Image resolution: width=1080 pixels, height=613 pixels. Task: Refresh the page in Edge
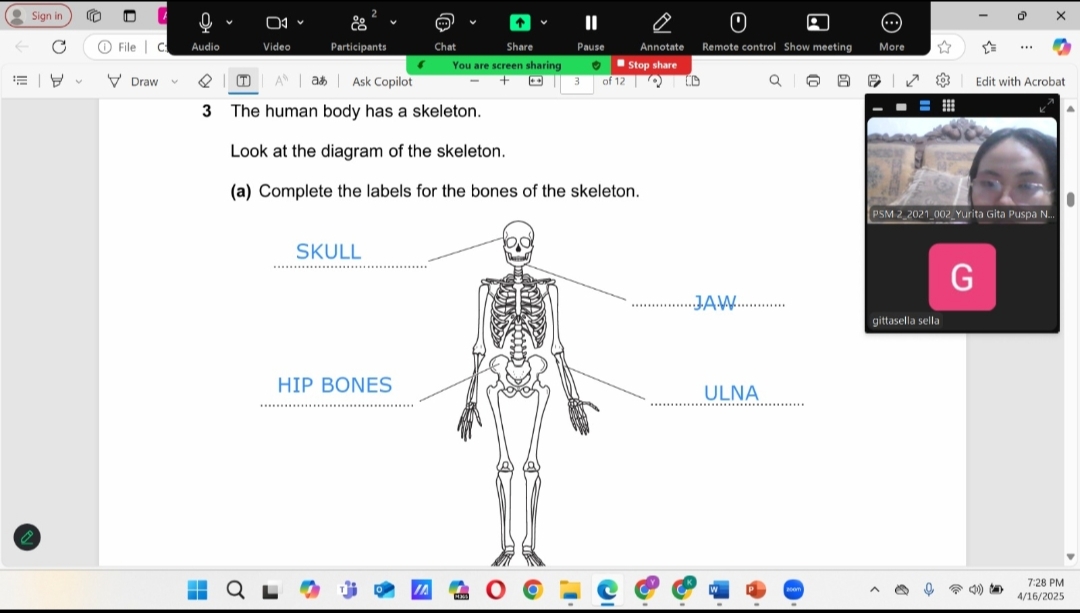pos(59,47)
